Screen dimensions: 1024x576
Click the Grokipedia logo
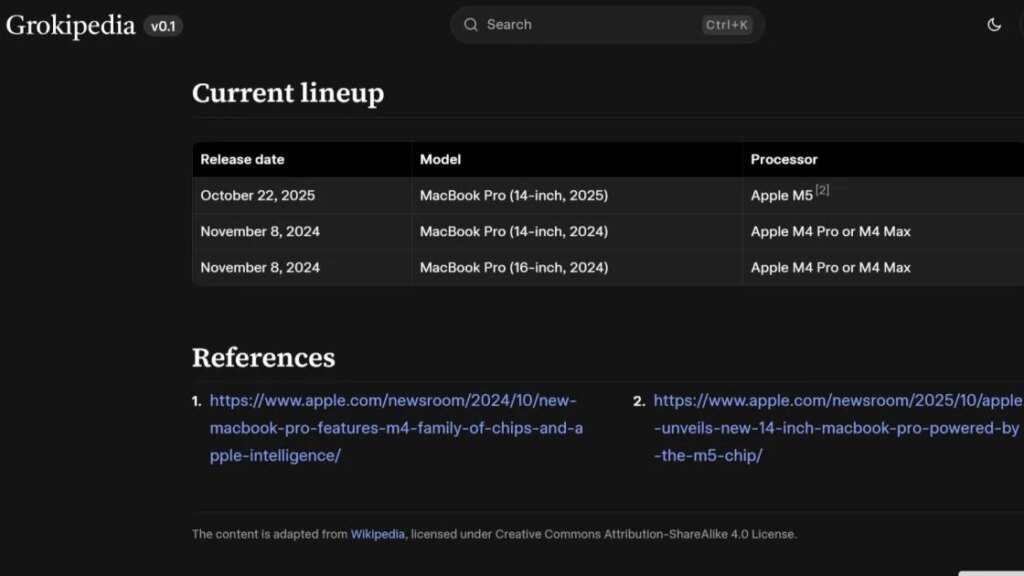(70, 24)
